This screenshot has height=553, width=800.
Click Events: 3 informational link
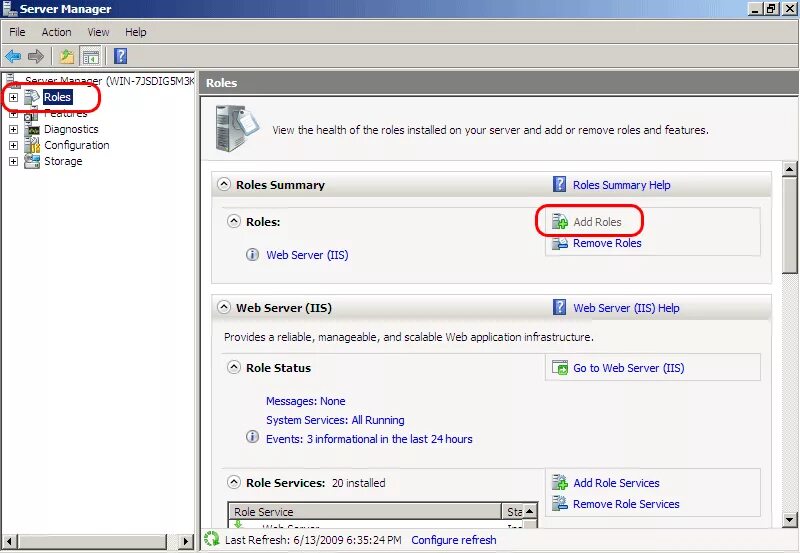(369, 439)
